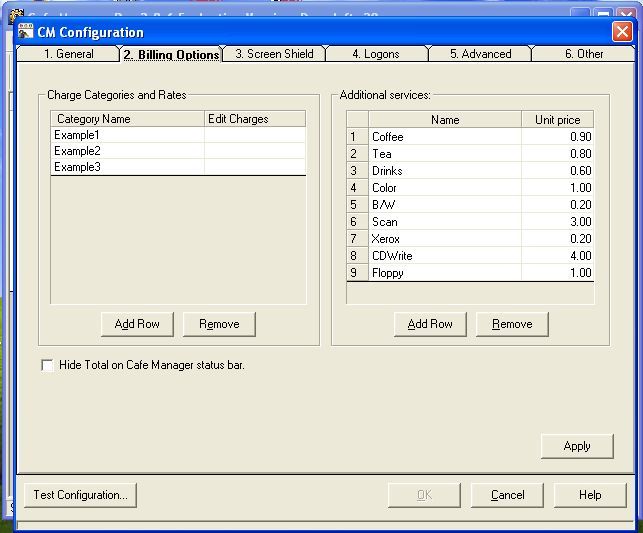Select the Scan service name
Image resolution: width=643 pixels, height=533 pixels.
point(445,222)
